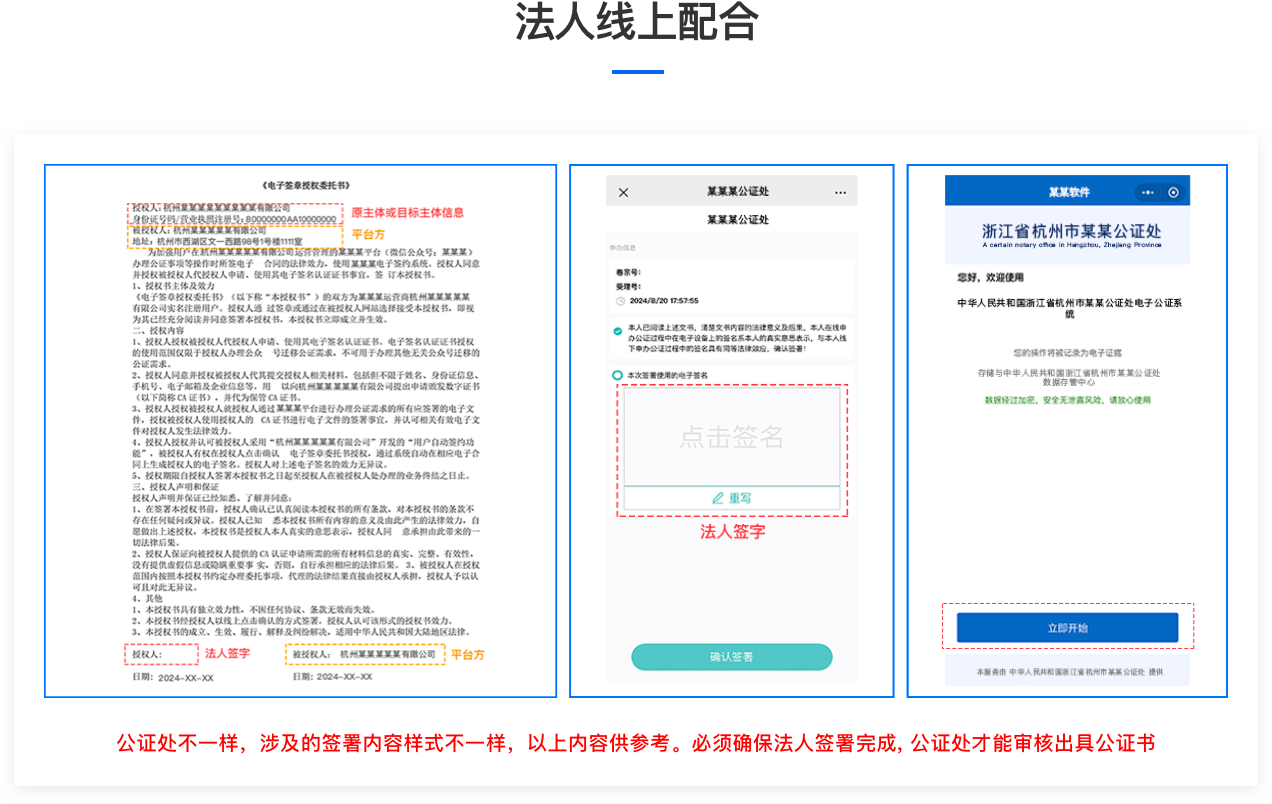Click the 某某软件 title bar text
The image size is (1272, 804).
1068,192
